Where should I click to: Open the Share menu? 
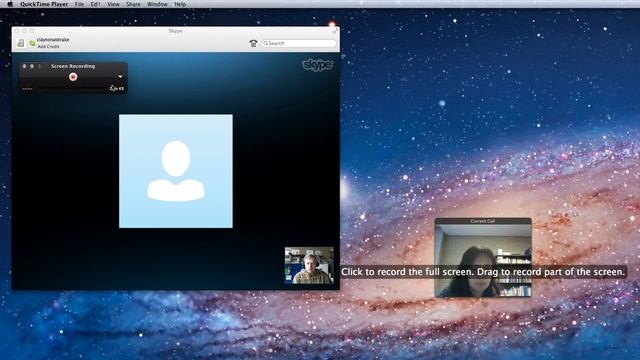point(133,4)
